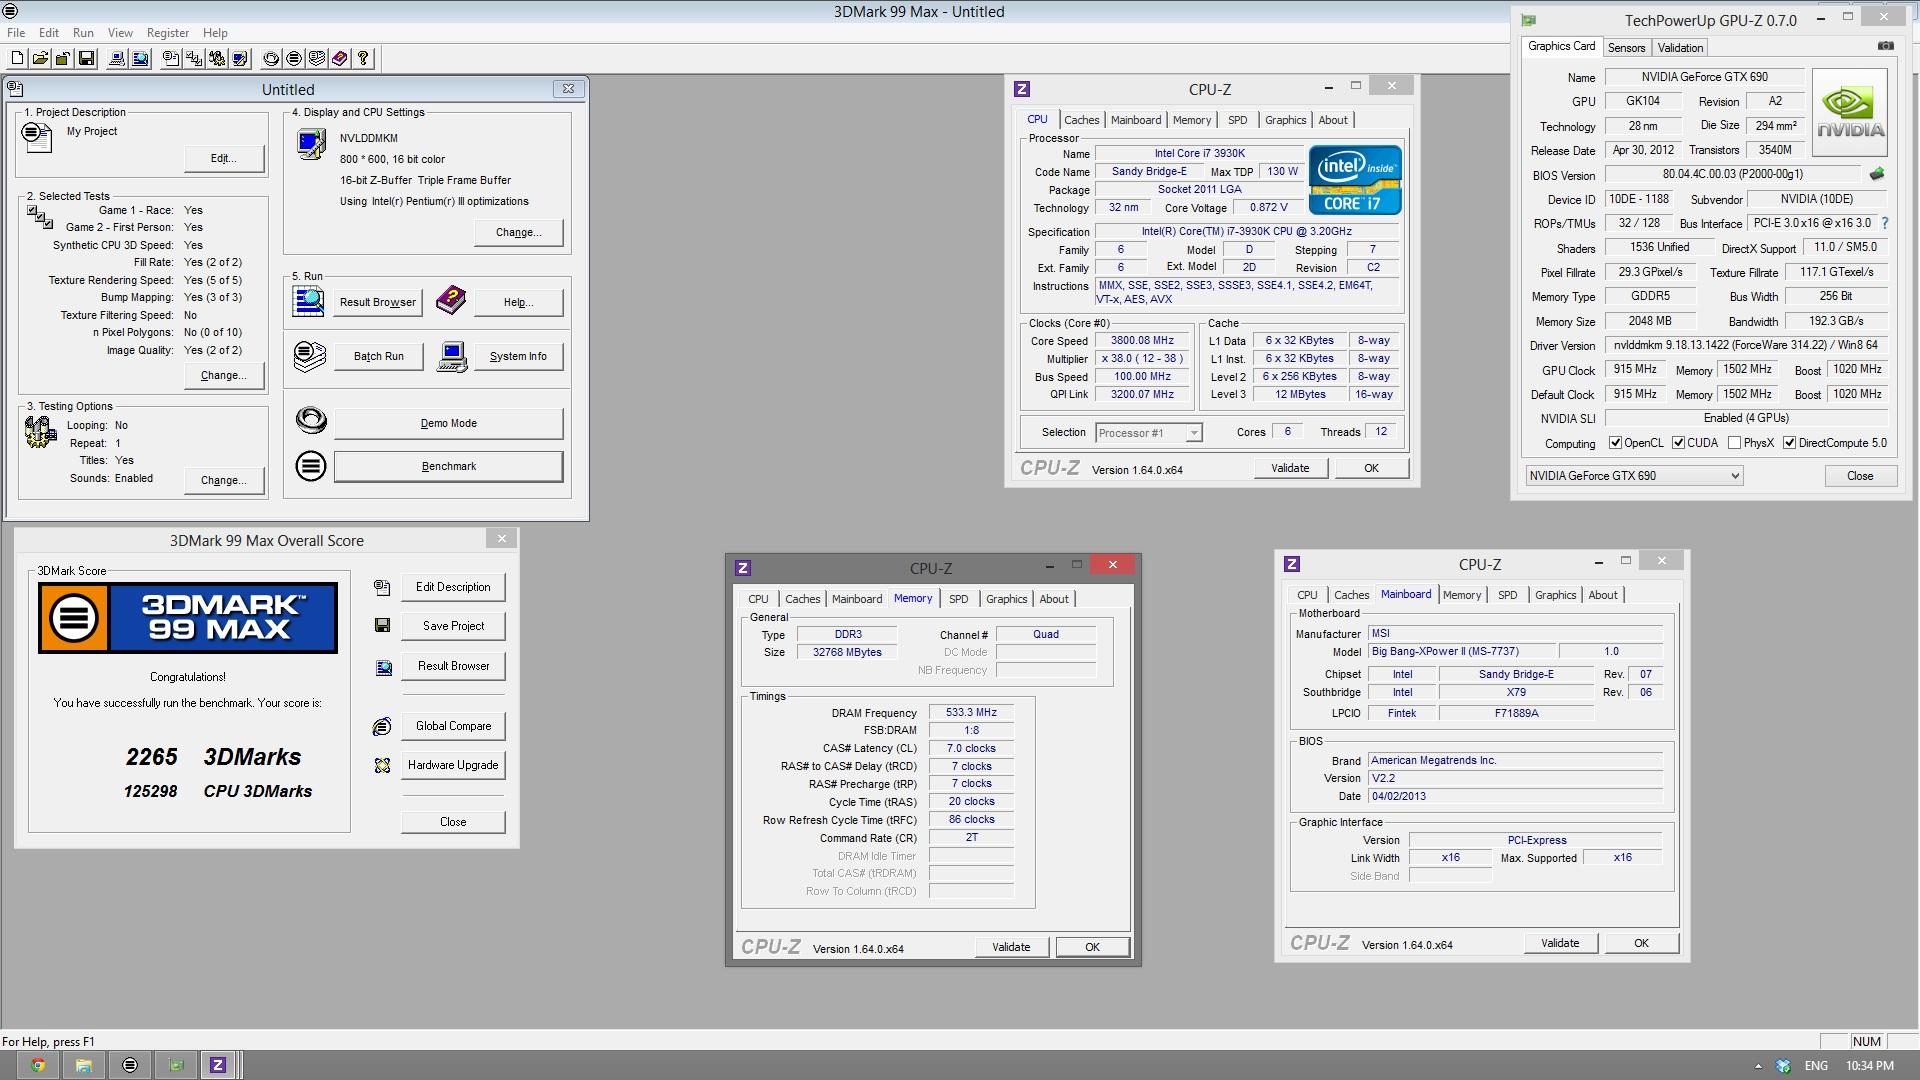1920x1080 pixels.
Task: Switch to the Sensors tab in GPU-Z
Action: tap(1626, 48)
